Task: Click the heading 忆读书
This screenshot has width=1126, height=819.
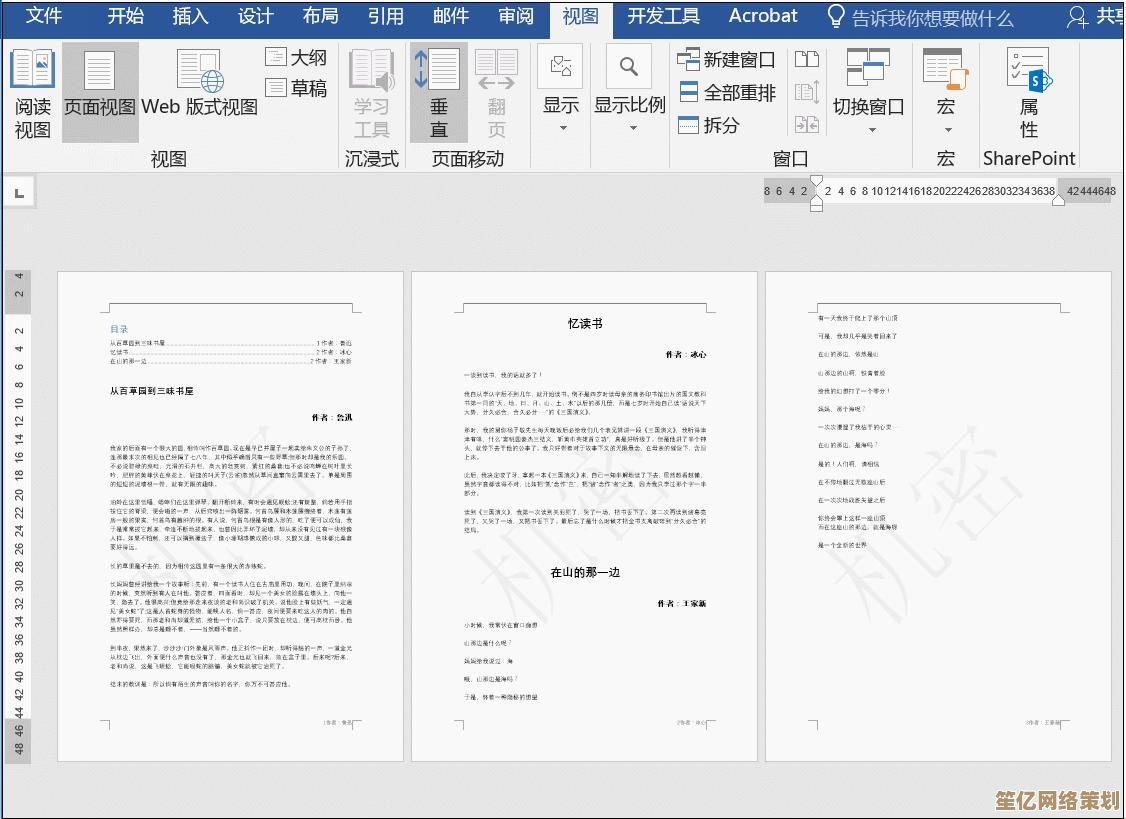Action: click(x=585, y=324)
